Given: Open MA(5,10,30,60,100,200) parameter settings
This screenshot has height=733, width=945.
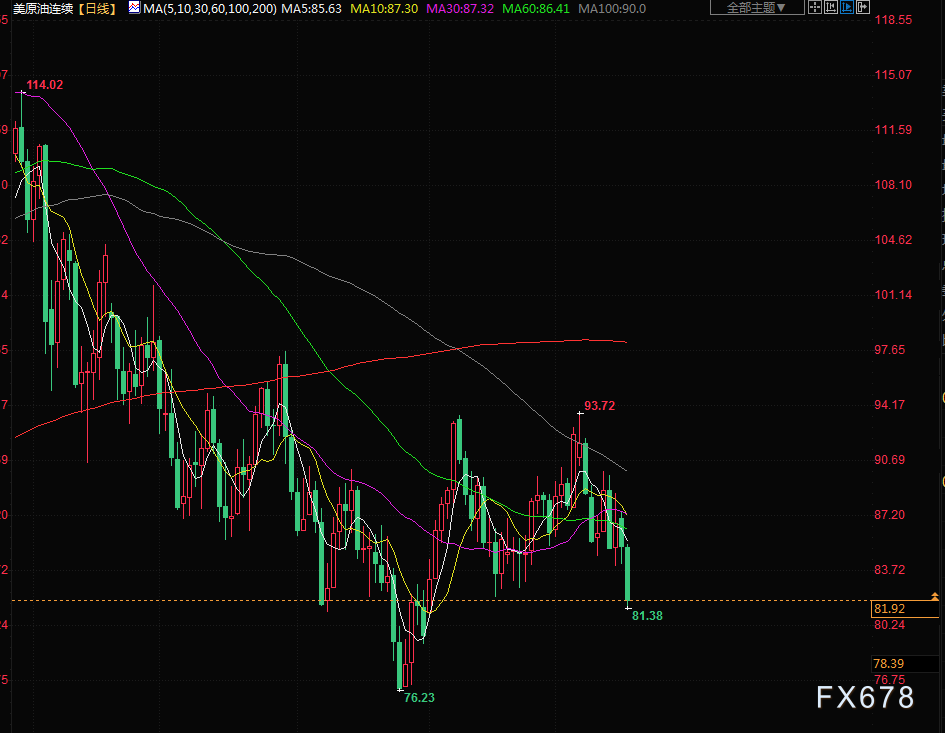Looking at the screenshot, I should click(x=210, y=9).
